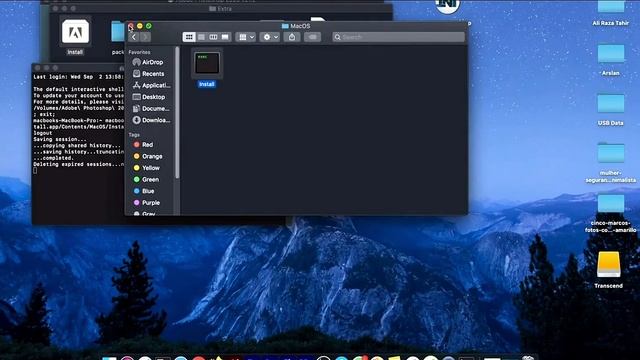Viewport: 640px width, 360px height.
Task: Select the Purple tag in sidebar
Action: [147, 202]
